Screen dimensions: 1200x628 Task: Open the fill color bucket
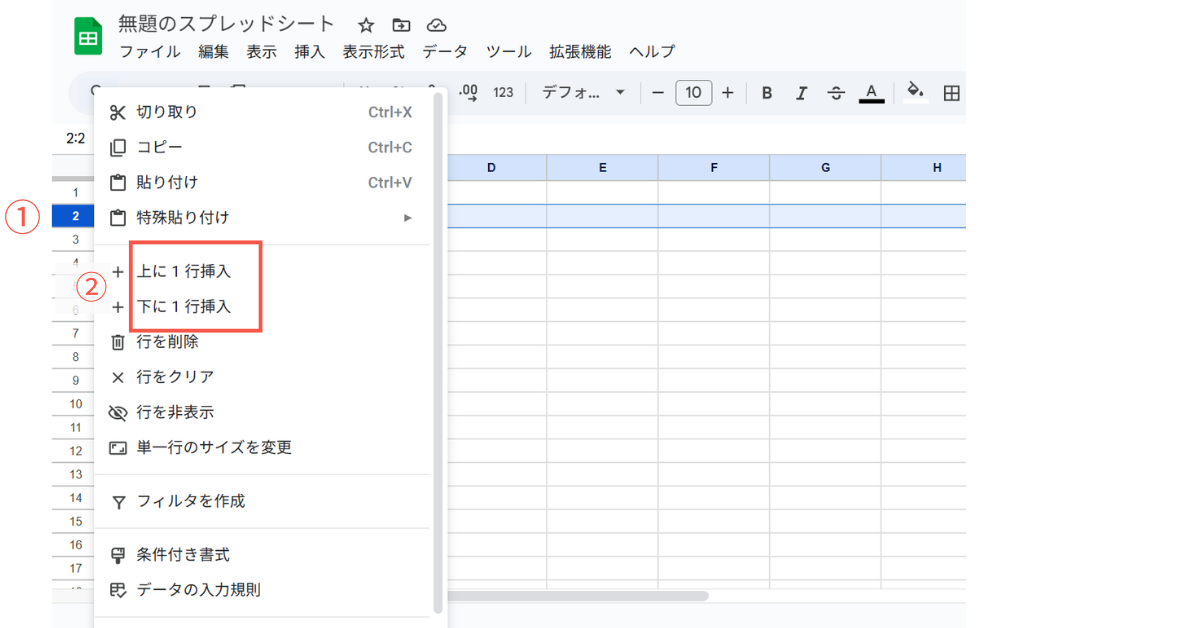tap(914, 92)
